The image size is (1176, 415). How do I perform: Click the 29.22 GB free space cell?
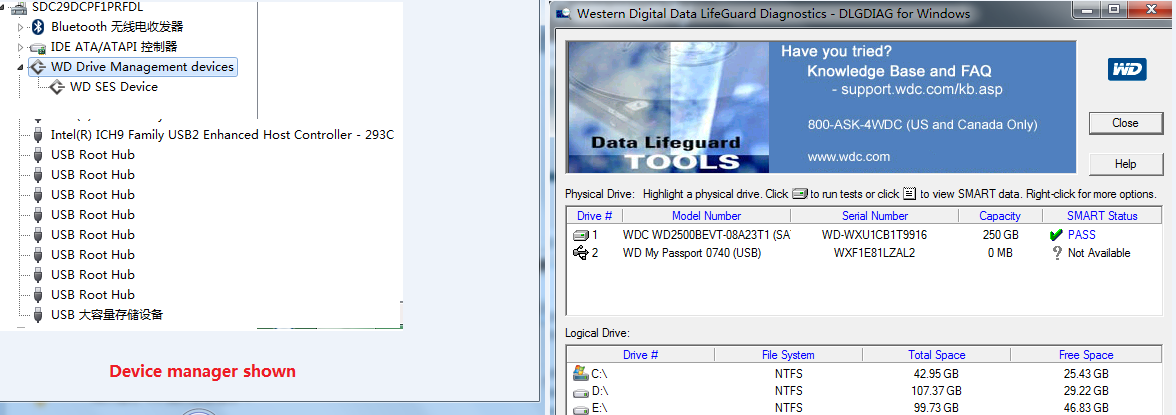pos(1085,391)
